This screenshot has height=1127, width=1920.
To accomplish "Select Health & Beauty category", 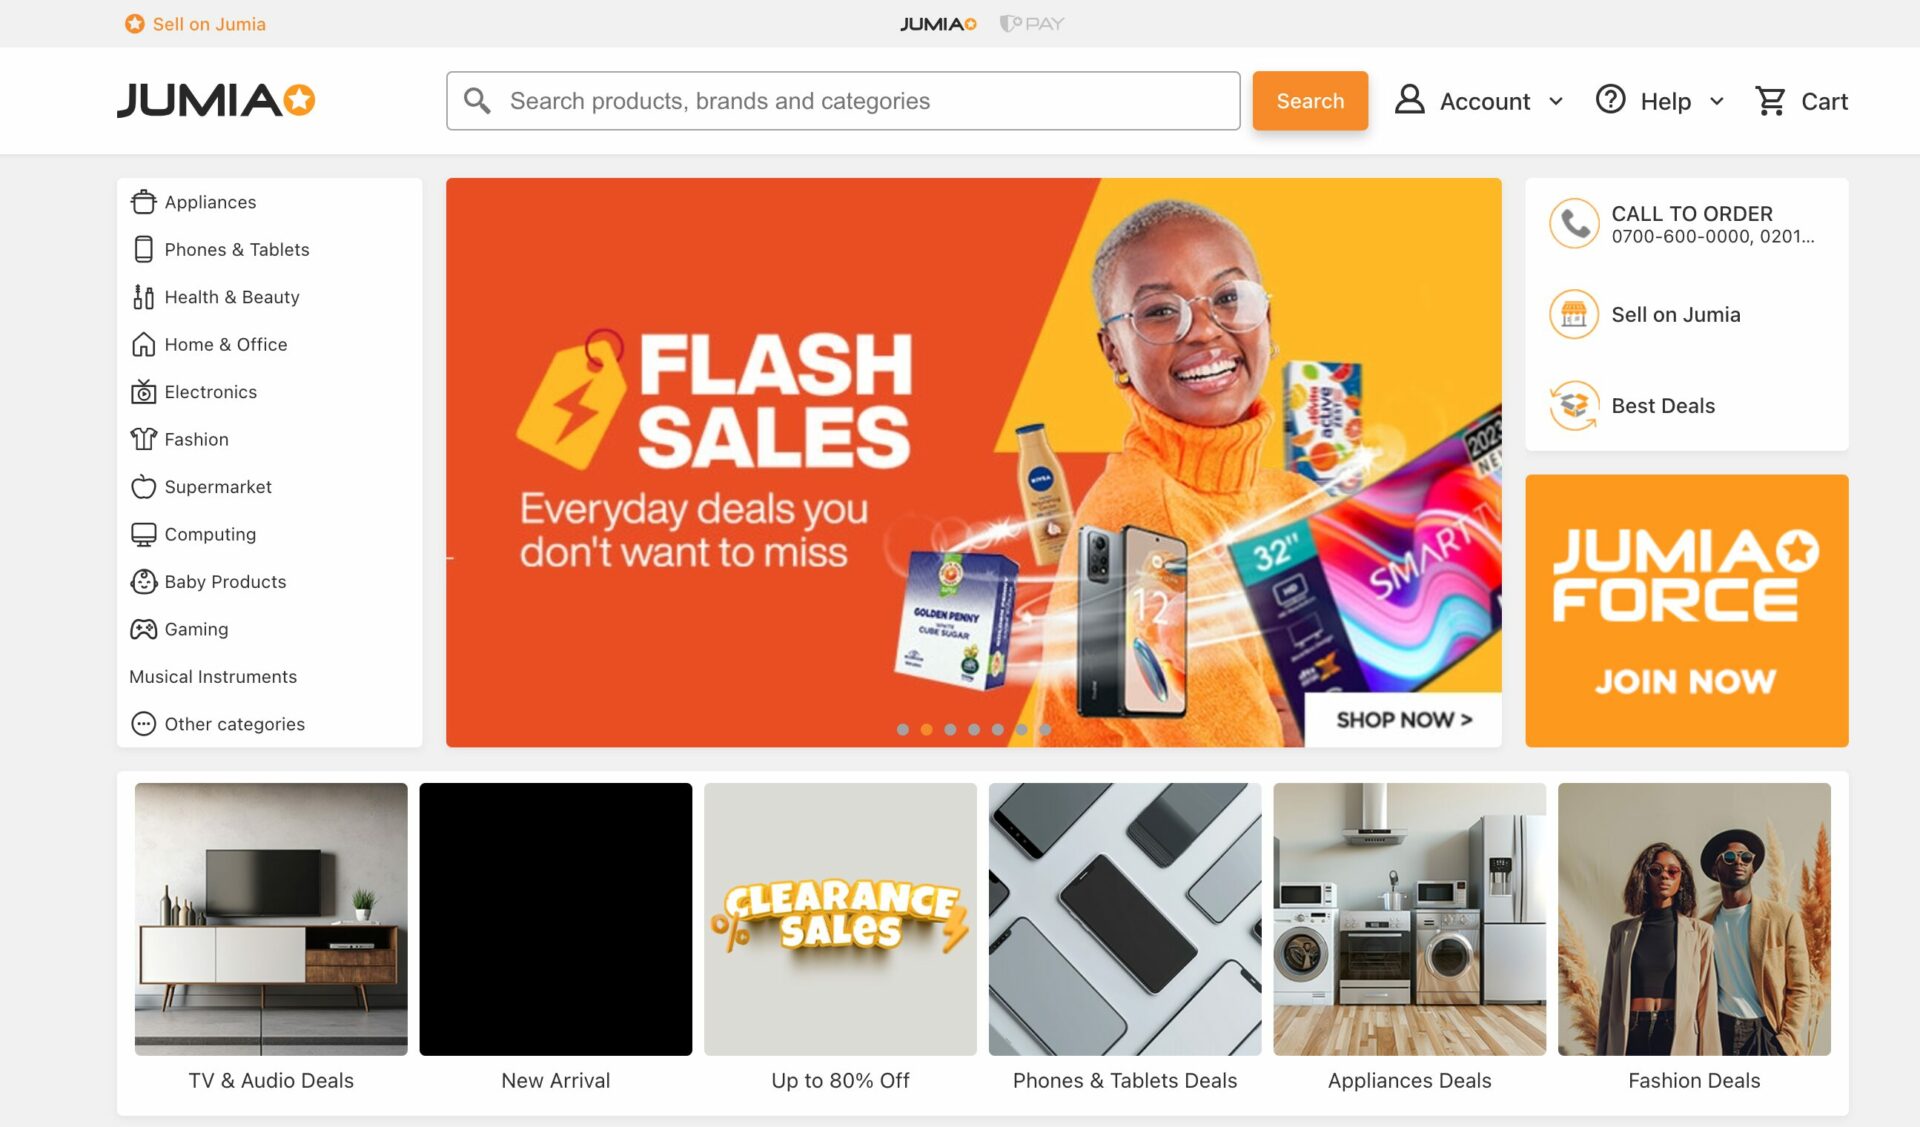I will point(232,295).
